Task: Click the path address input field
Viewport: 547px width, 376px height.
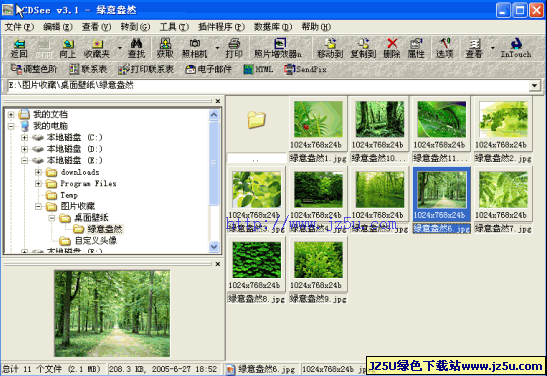Action: click(x=268, y=85)
